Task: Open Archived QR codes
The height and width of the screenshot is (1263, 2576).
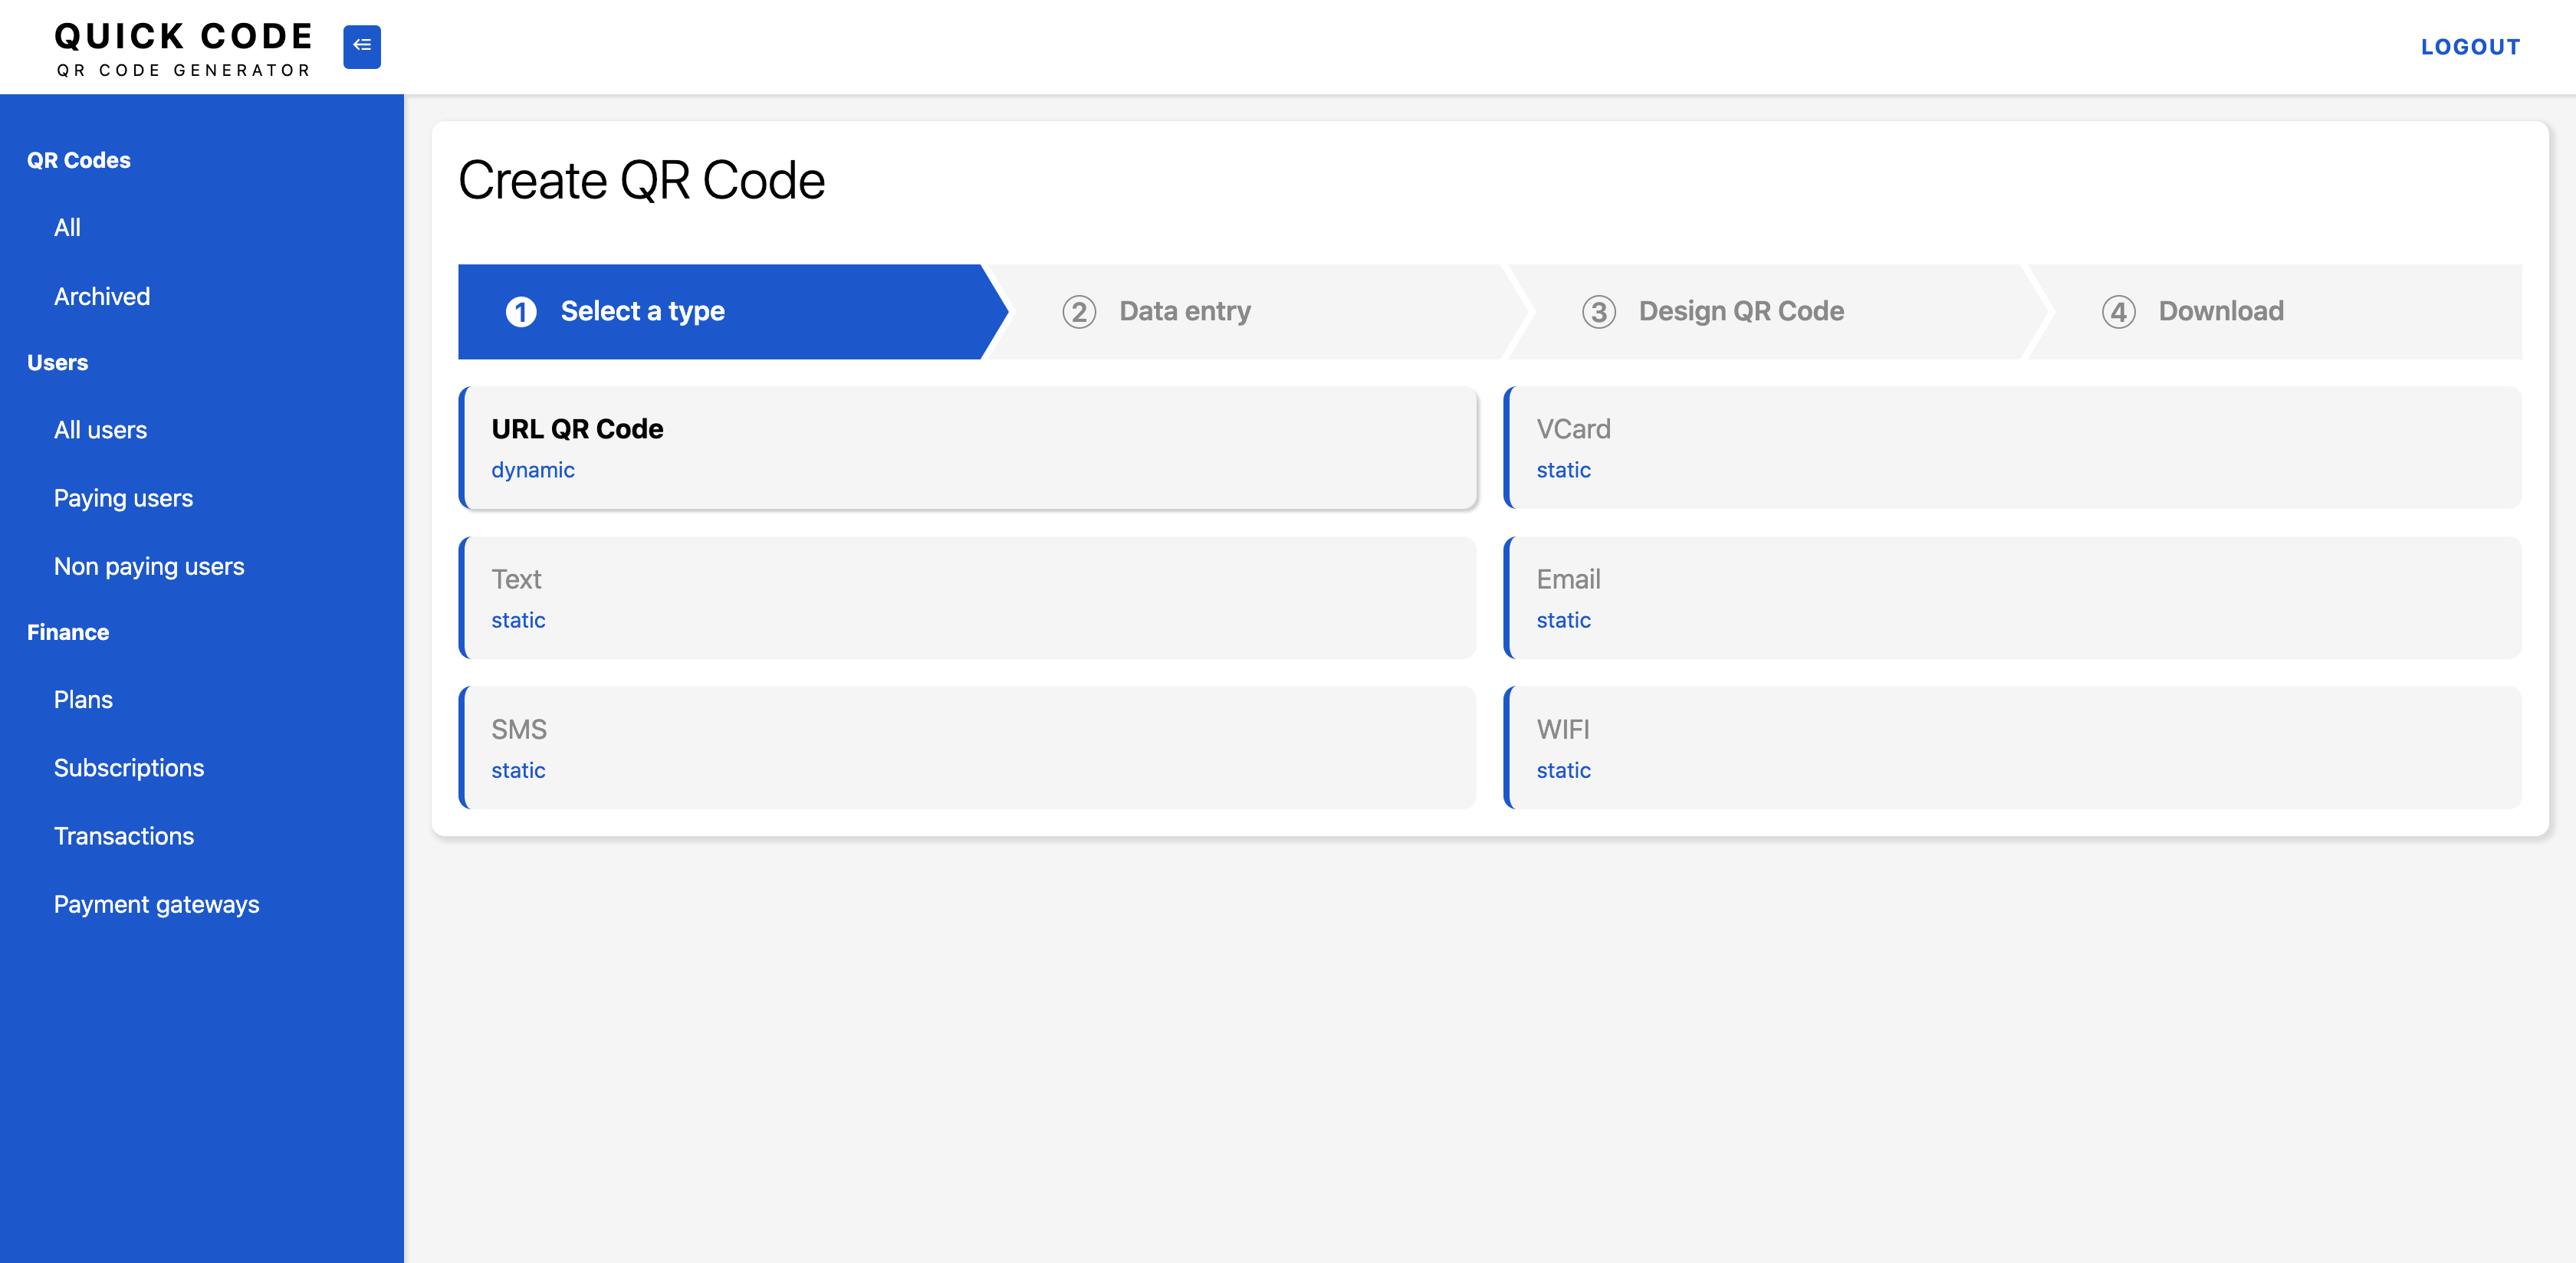Action: [102, 296]
